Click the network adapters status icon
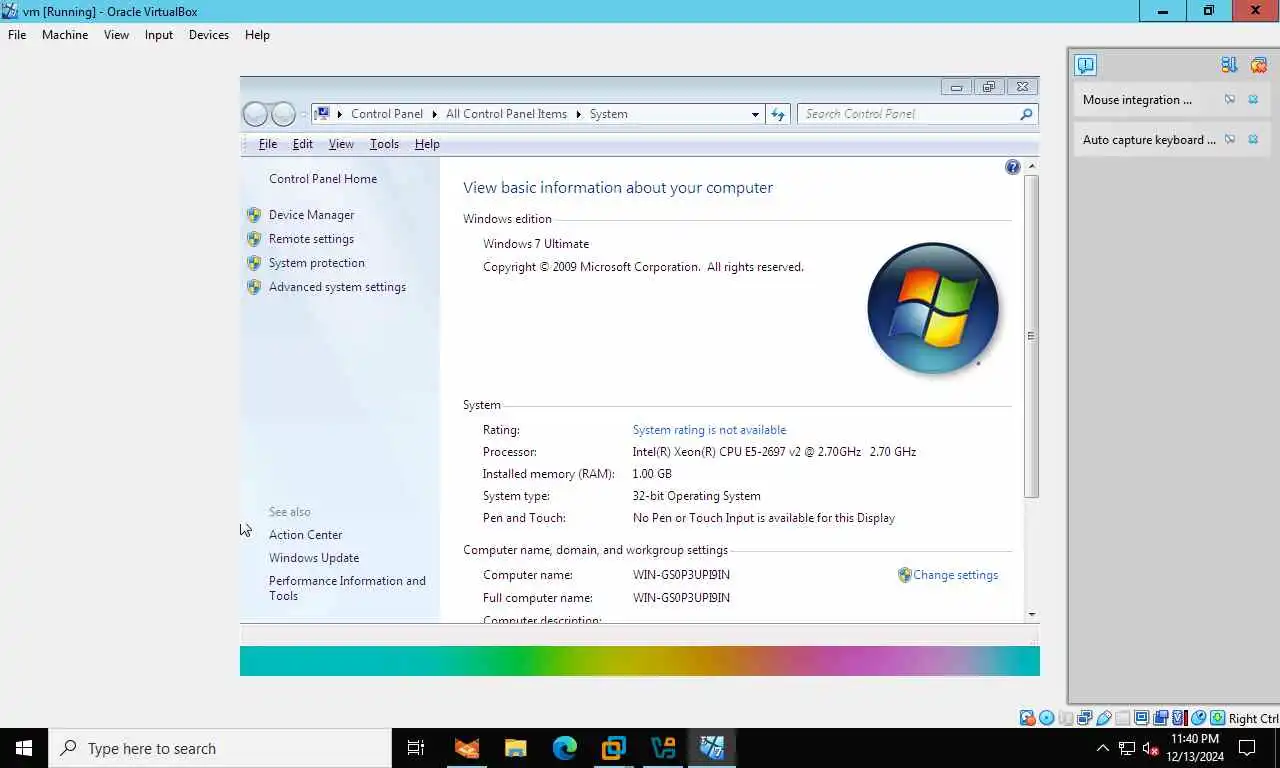Screen dimensions: 1280x768 [1084, 718]
